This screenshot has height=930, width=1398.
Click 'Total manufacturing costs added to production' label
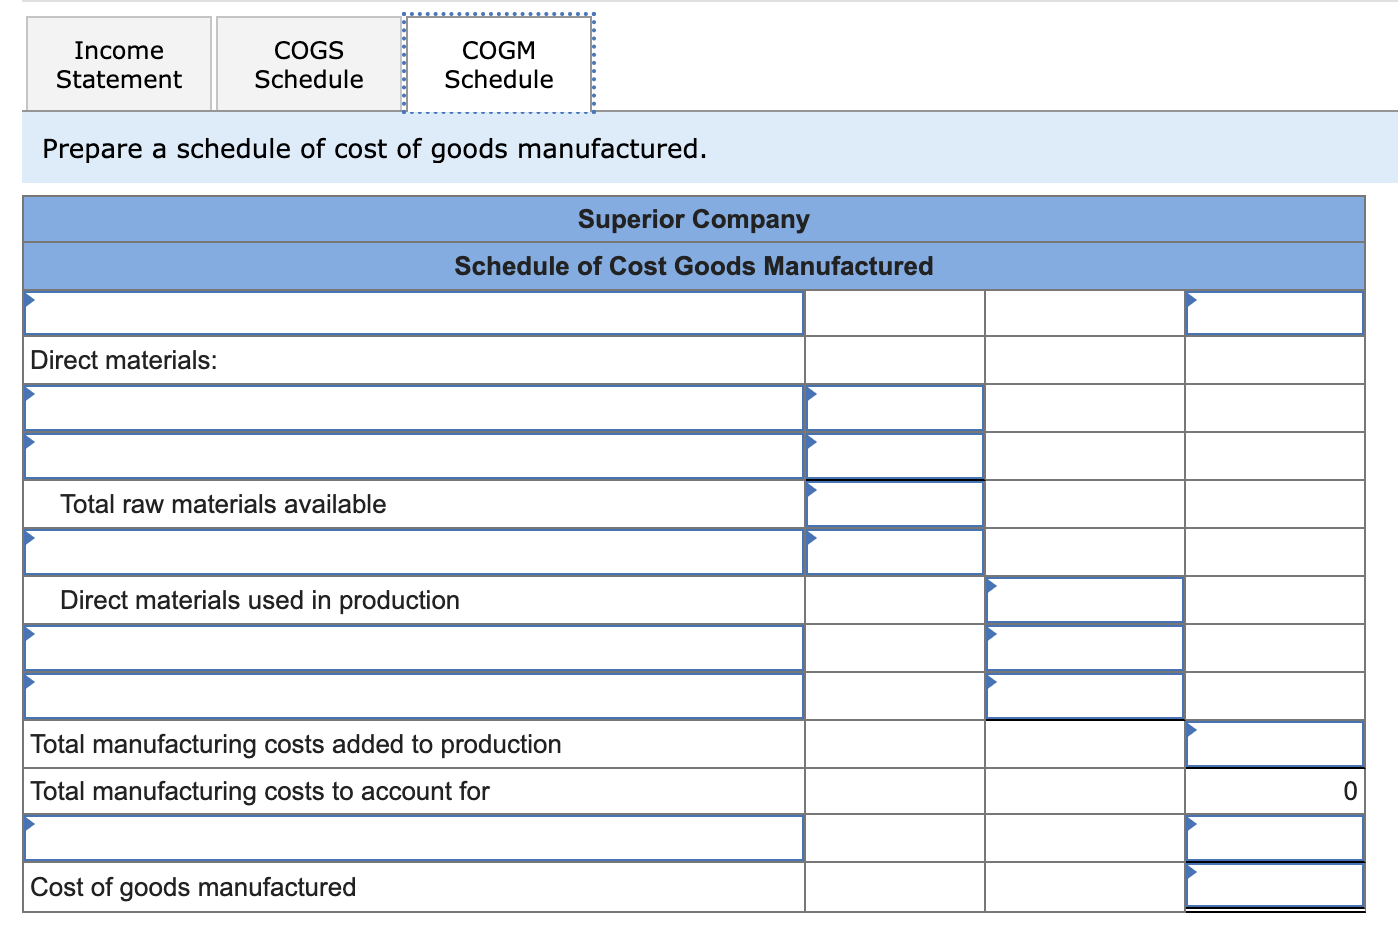296,744
